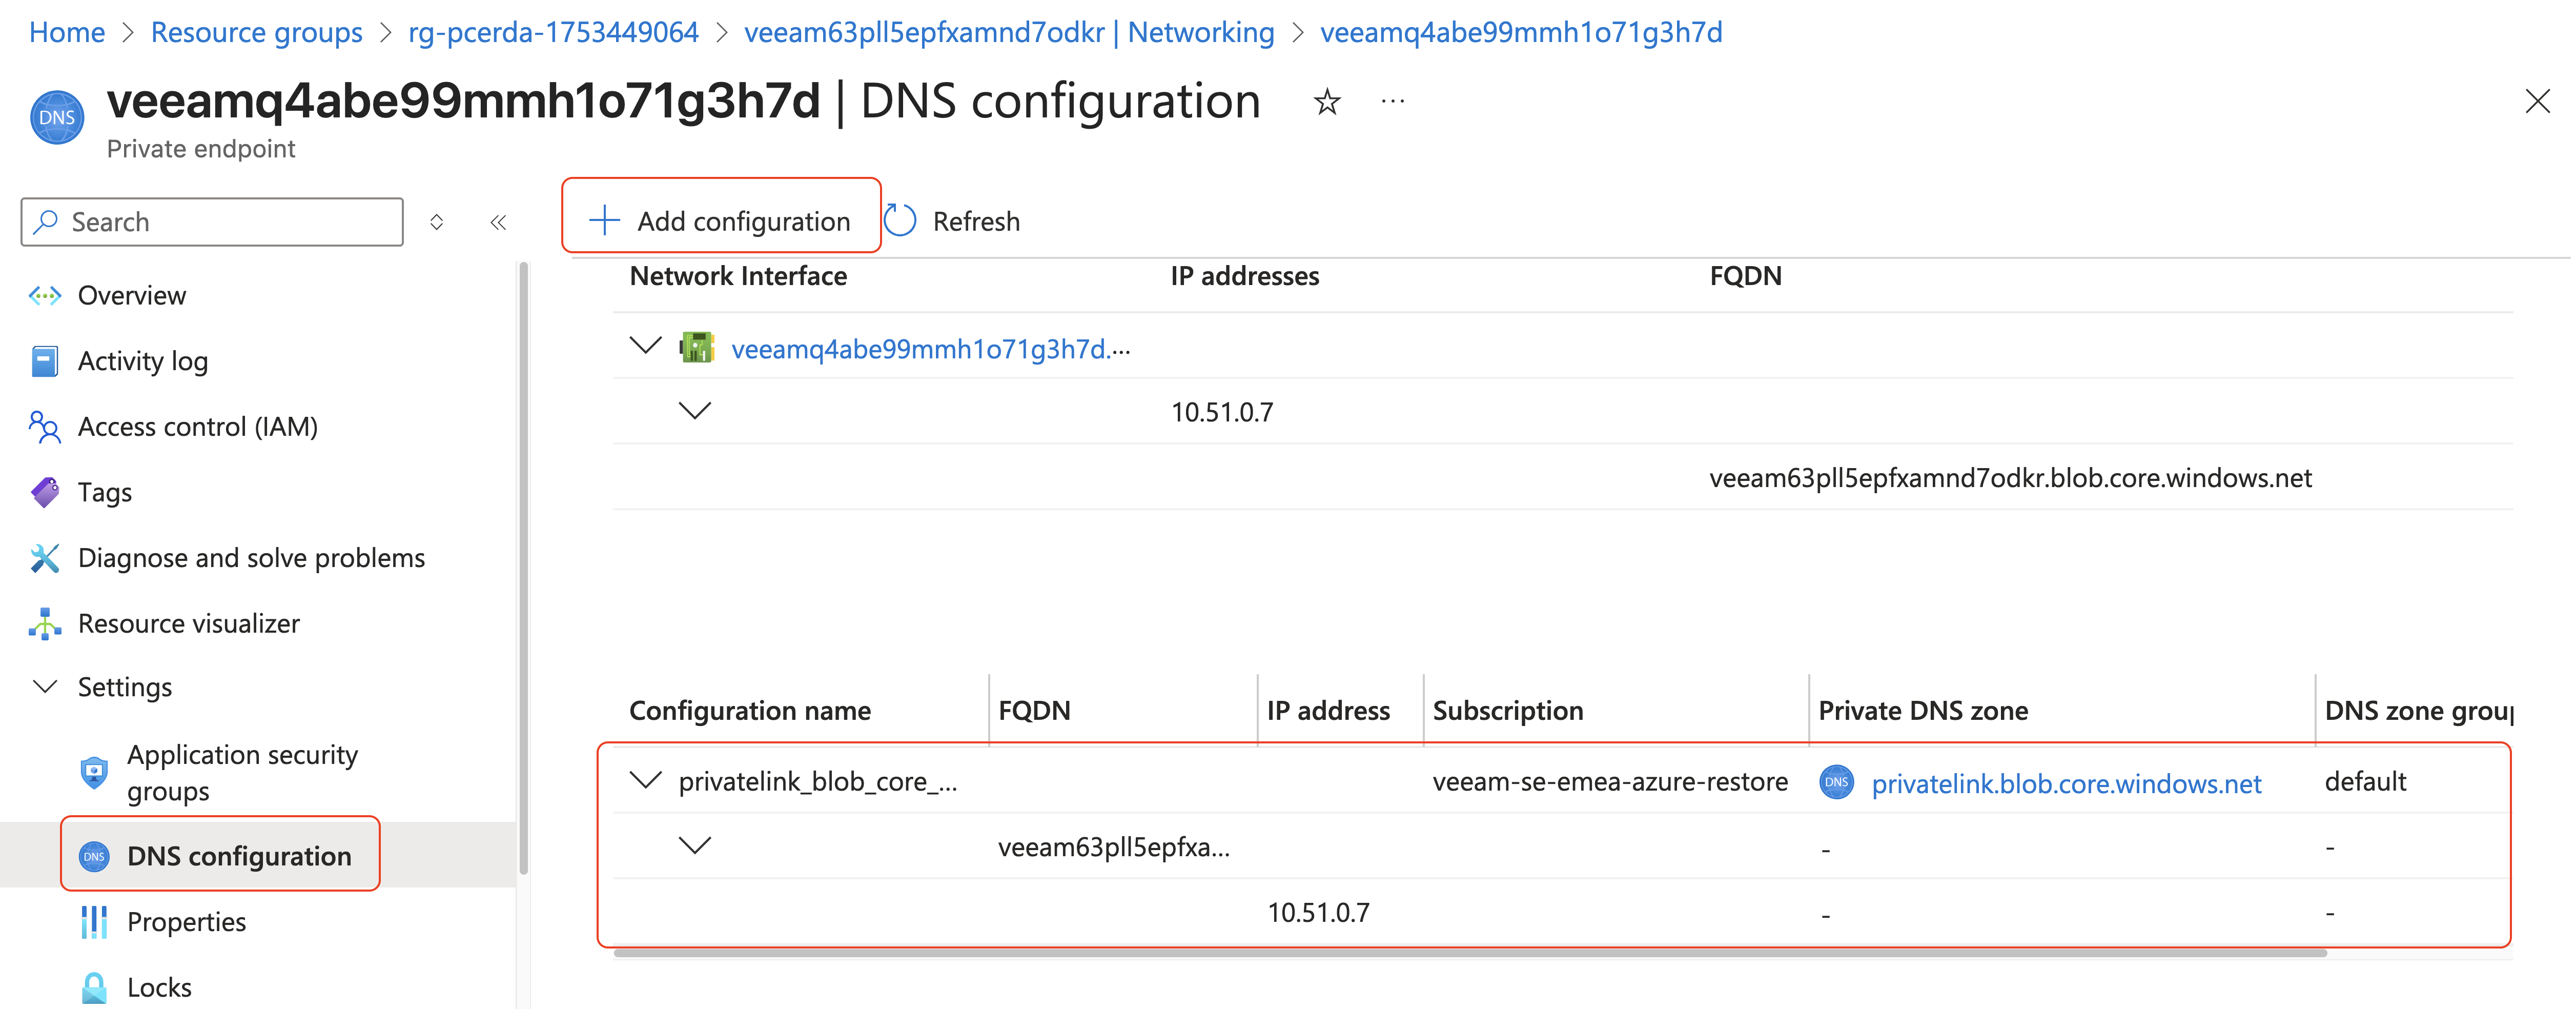Click the Refresh icon in toolbar
Viewport: 2576px width, 1009px height.
900,221
